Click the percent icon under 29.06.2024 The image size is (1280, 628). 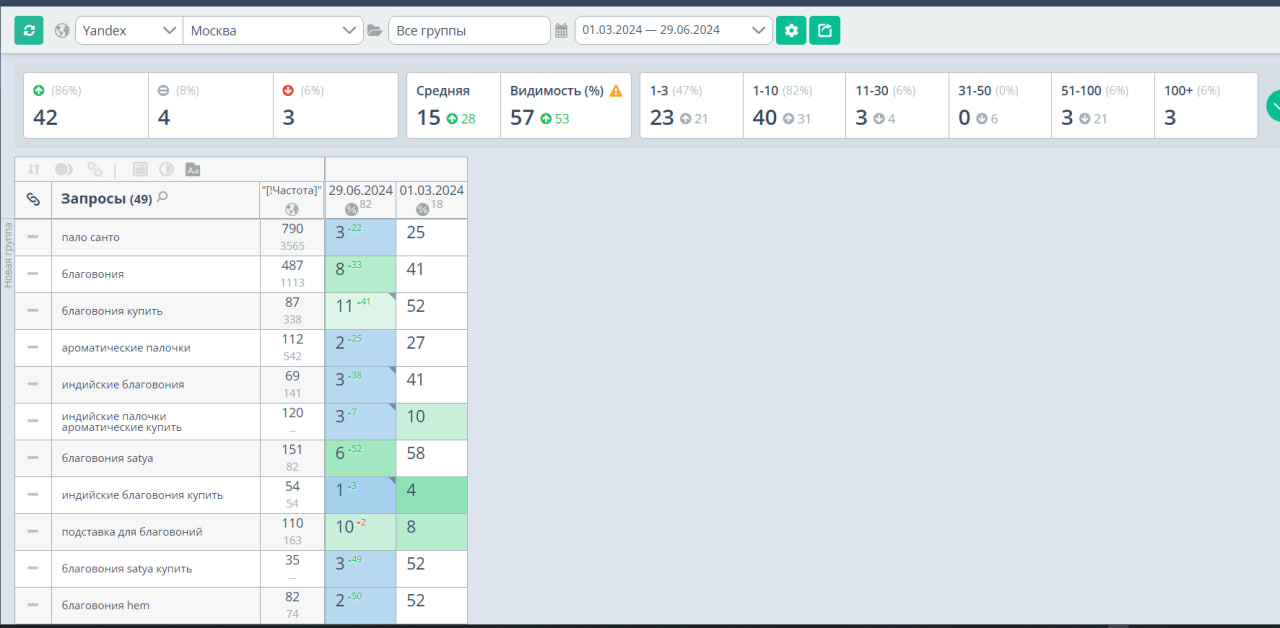tap(352, 209)
